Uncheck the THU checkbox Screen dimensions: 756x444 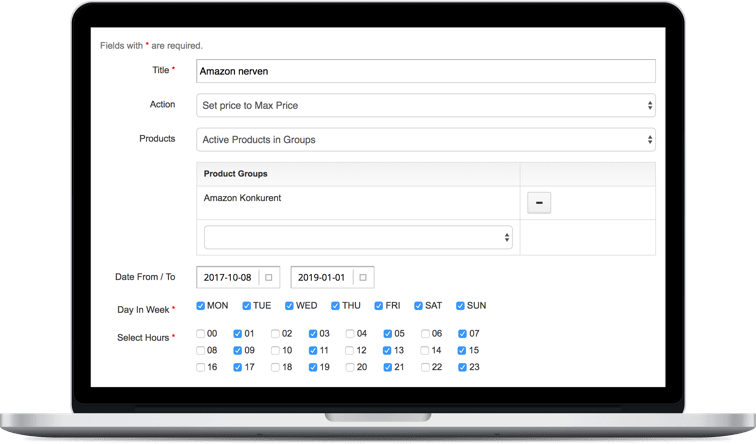335,306
